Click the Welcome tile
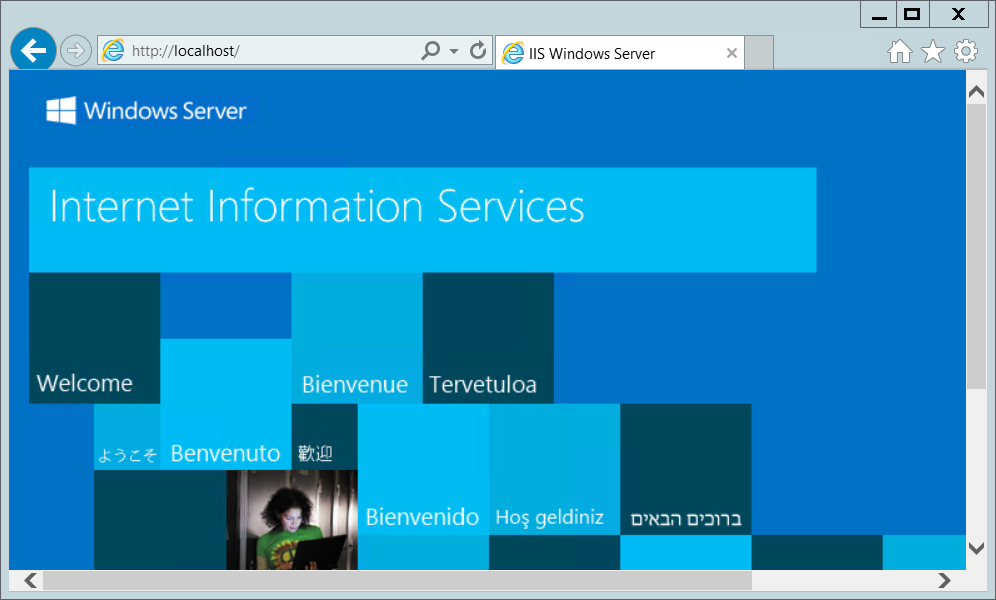 (94, 338)
